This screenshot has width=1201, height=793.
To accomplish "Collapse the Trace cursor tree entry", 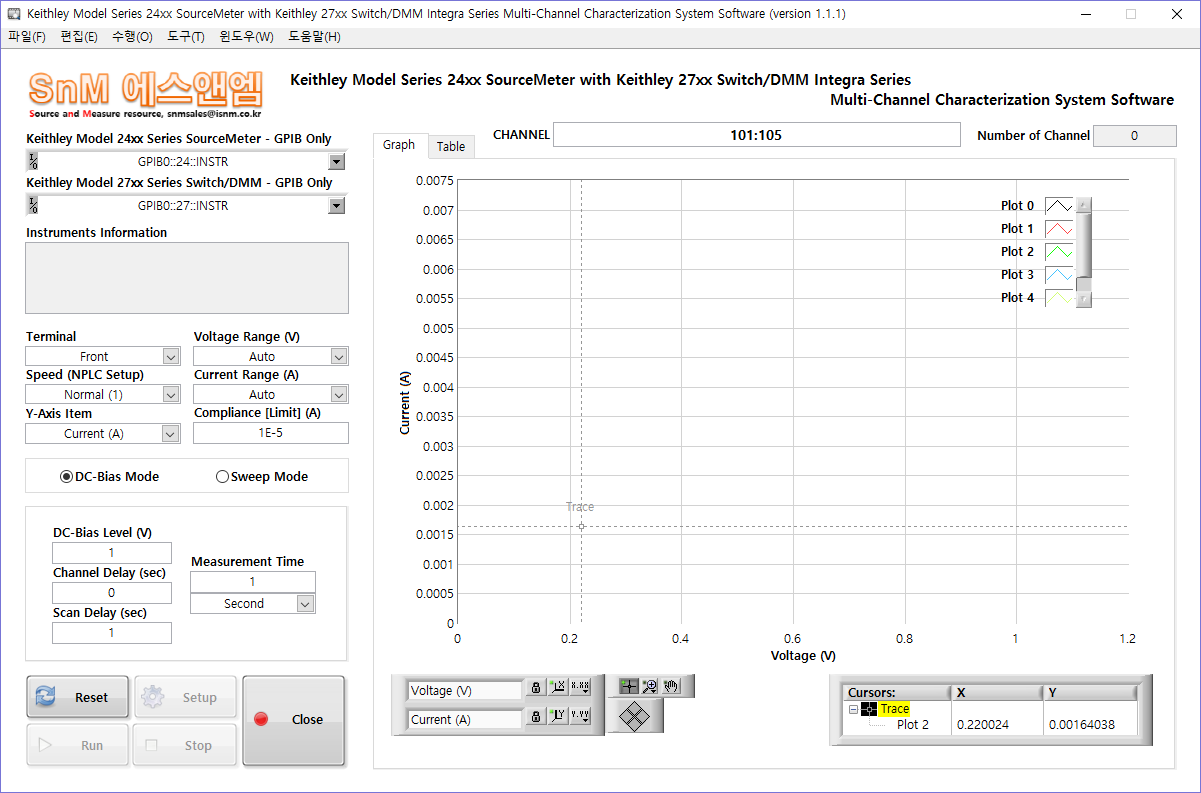I will click(853, 709).
